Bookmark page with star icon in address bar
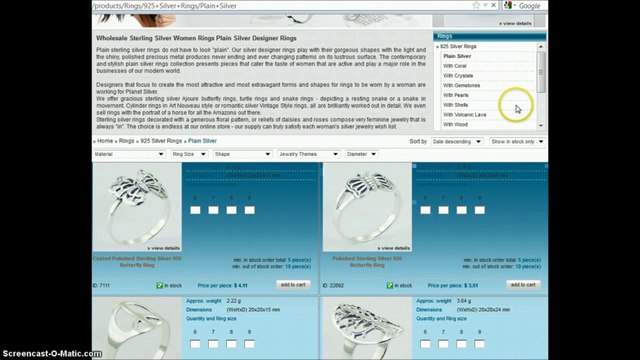 (476, 5)
